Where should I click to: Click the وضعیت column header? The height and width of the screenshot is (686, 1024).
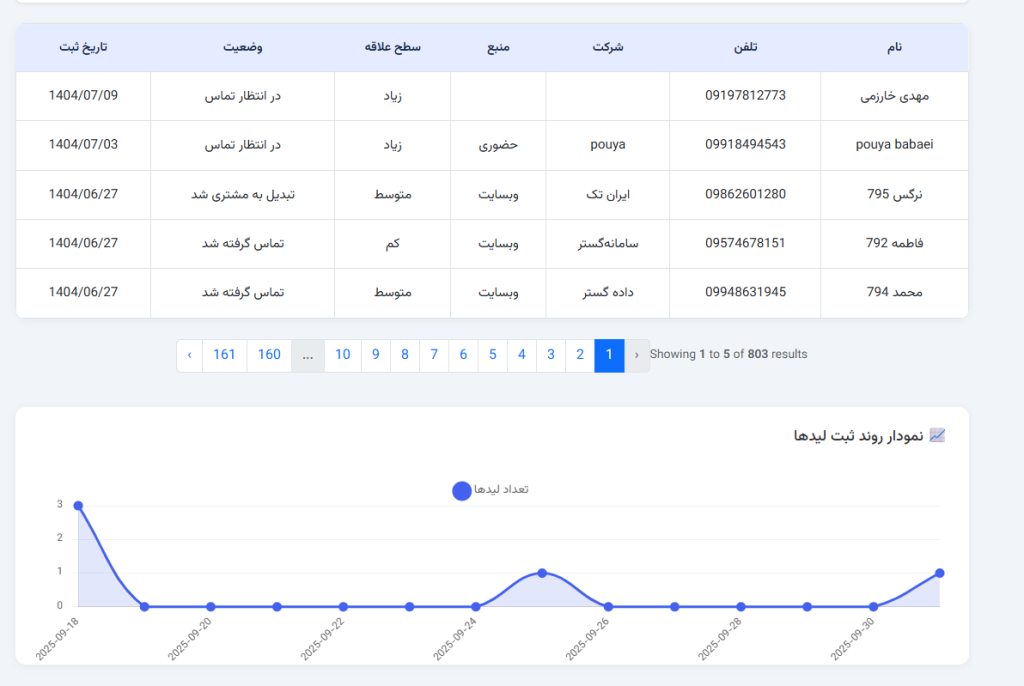tap(243, 47)
